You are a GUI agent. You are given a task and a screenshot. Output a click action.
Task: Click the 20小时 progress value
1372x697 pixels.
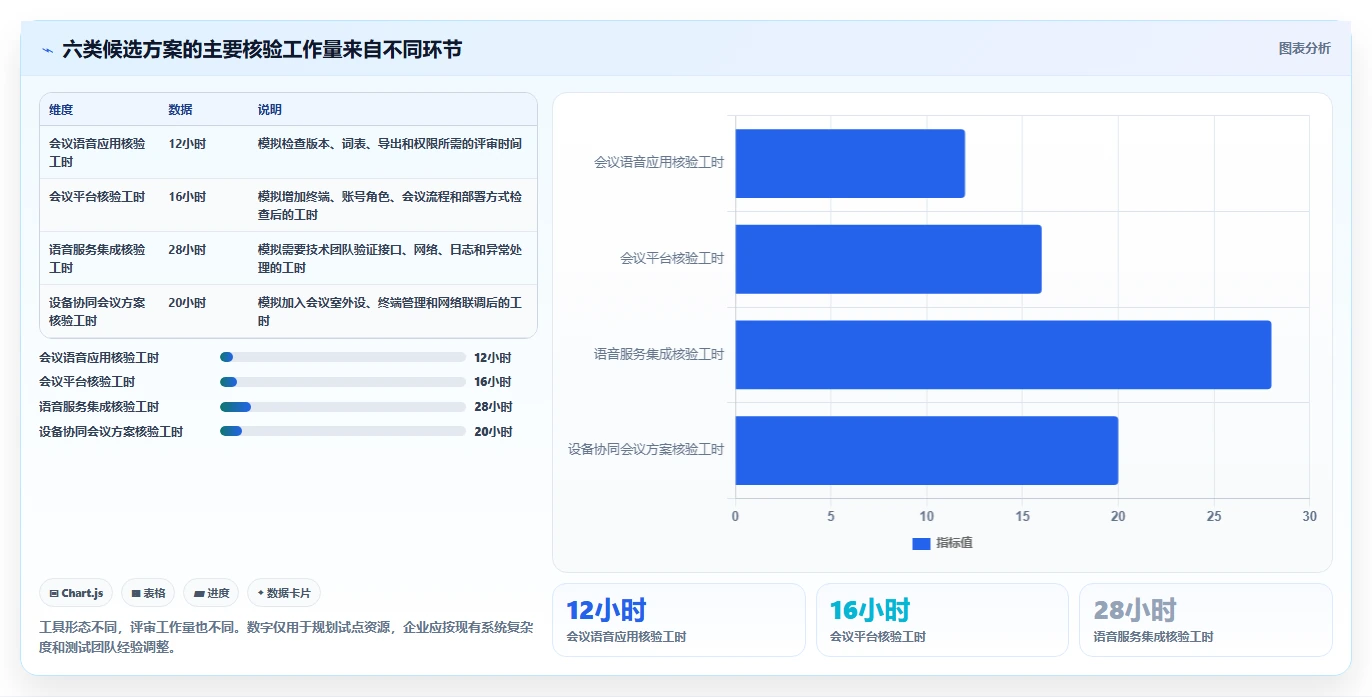pos(493,432)
